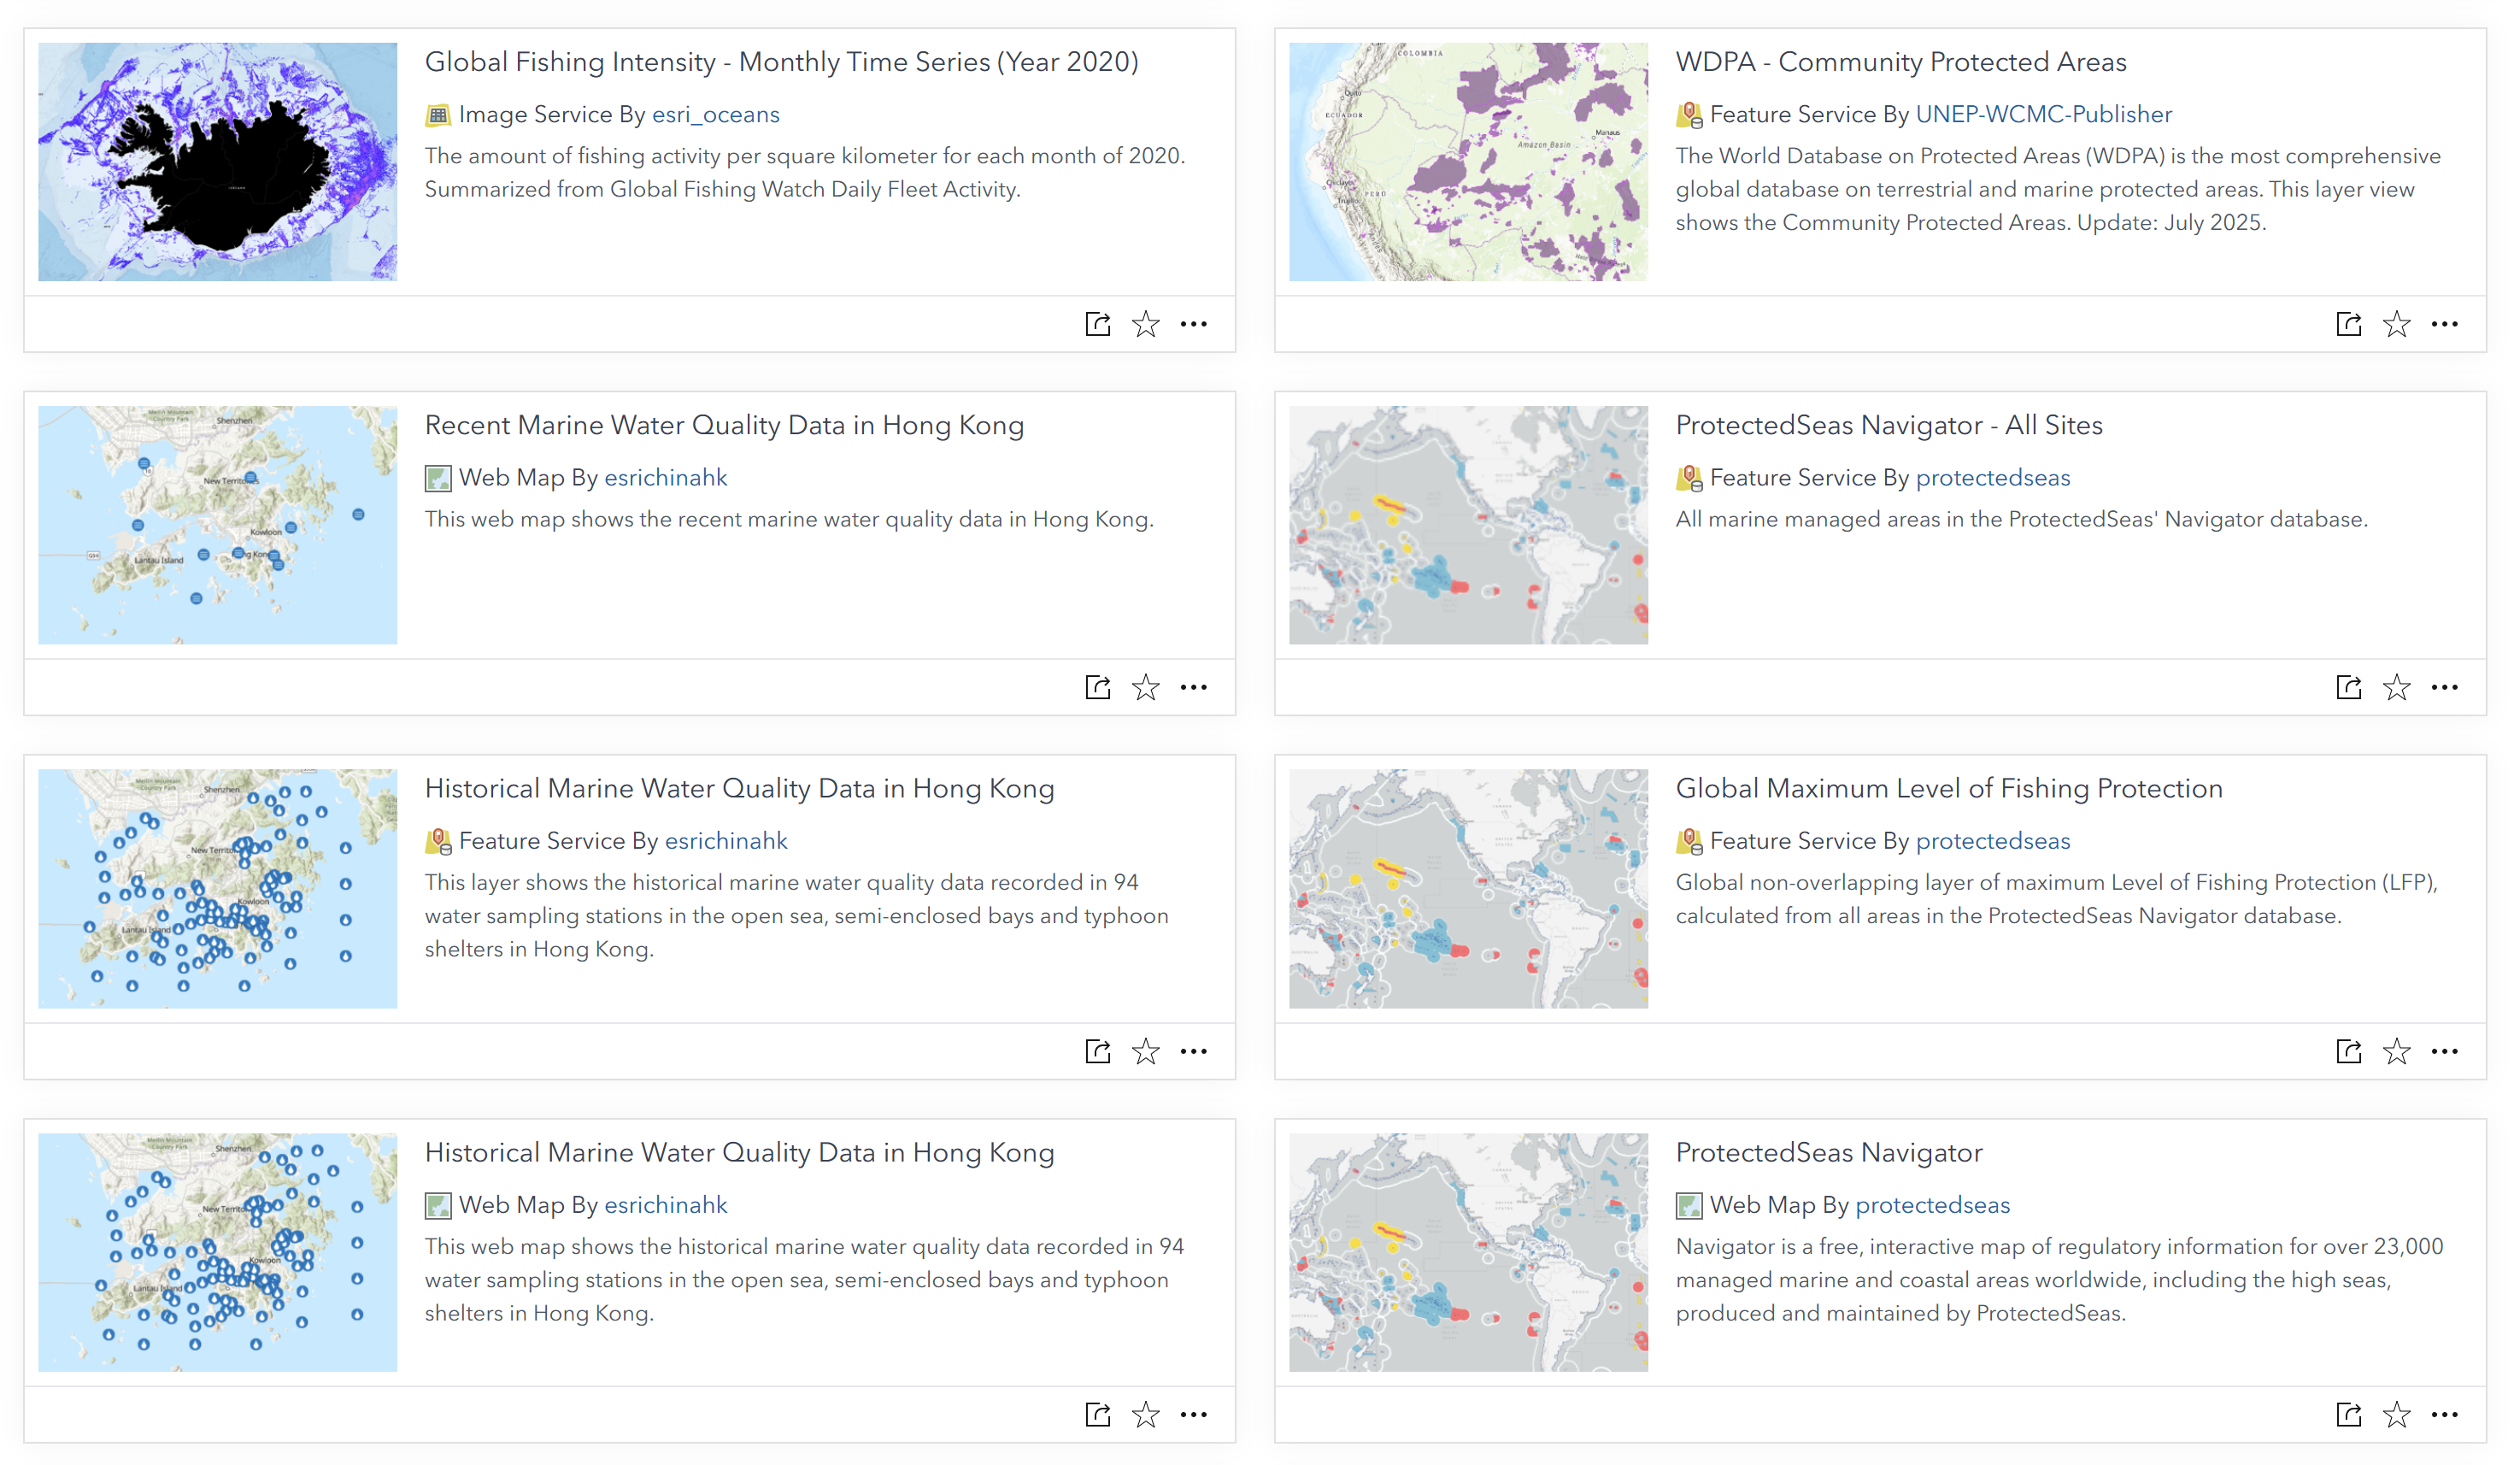Open Recent Marine Water Quality Data in Hong Kong title
Viewport: 2520px width, 1465px height.
point(724,425)
